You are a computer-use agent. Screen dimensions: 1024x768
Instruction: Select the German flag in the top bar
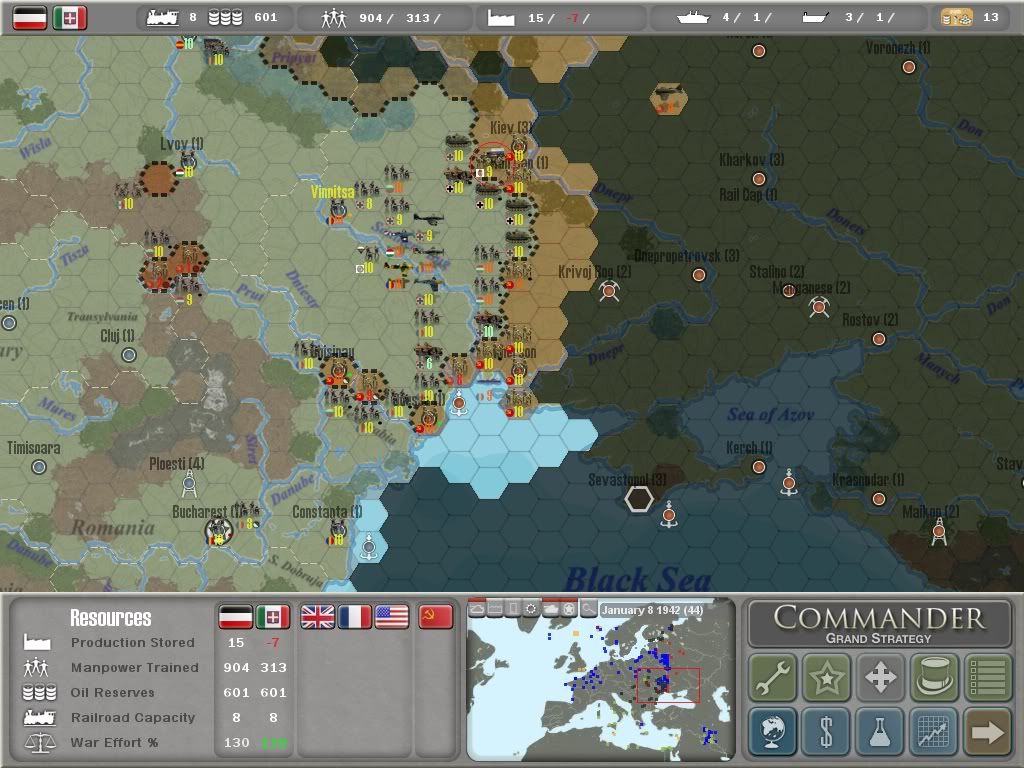pyautogui.click(x=30, y=18)
